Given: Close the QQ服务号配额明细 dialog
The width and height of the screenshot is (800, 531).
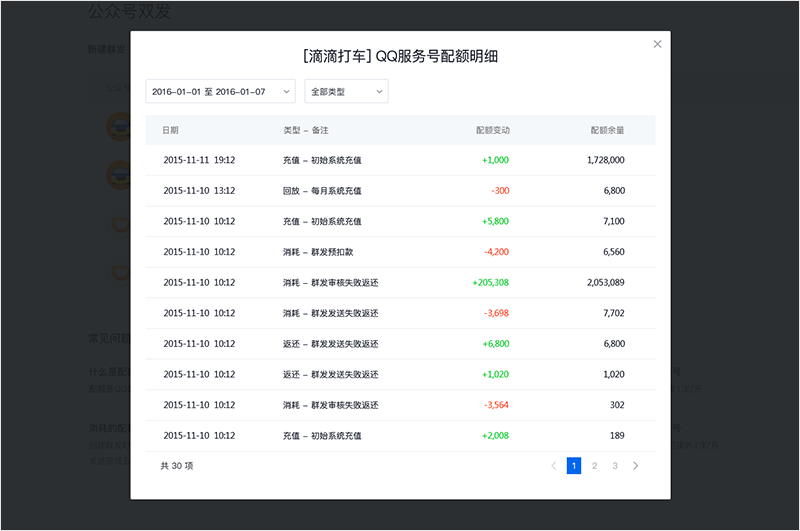Looking at the screenshot, I should pos(657,44).
